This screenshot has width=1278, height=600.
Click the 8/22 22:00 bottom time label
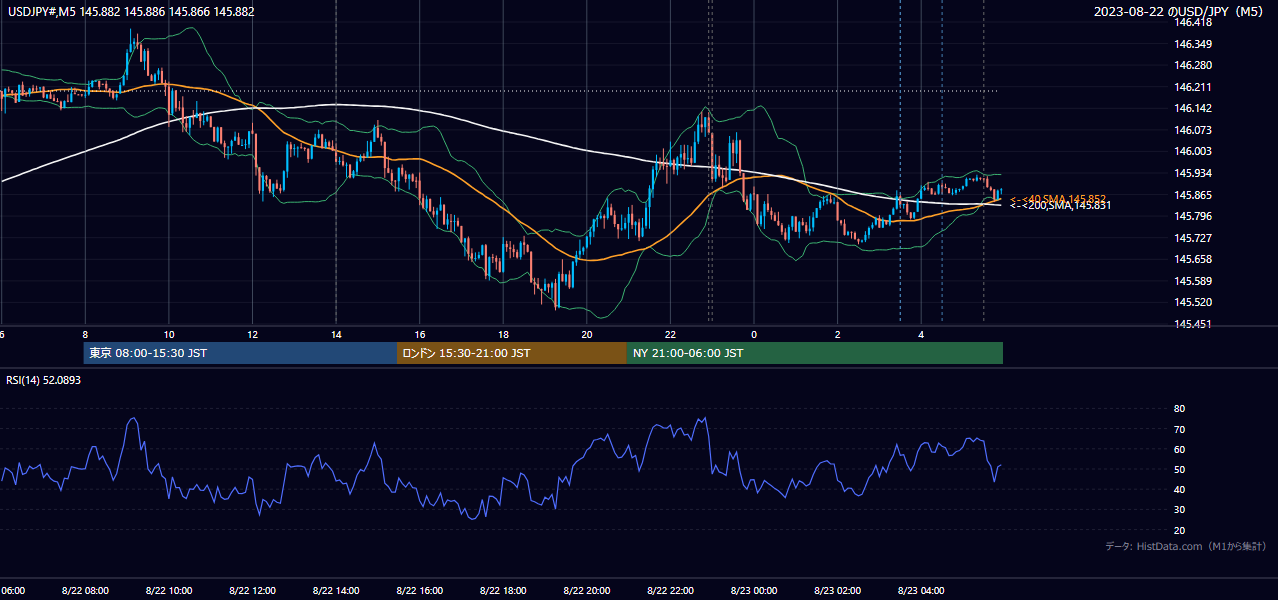pos(670,590)
